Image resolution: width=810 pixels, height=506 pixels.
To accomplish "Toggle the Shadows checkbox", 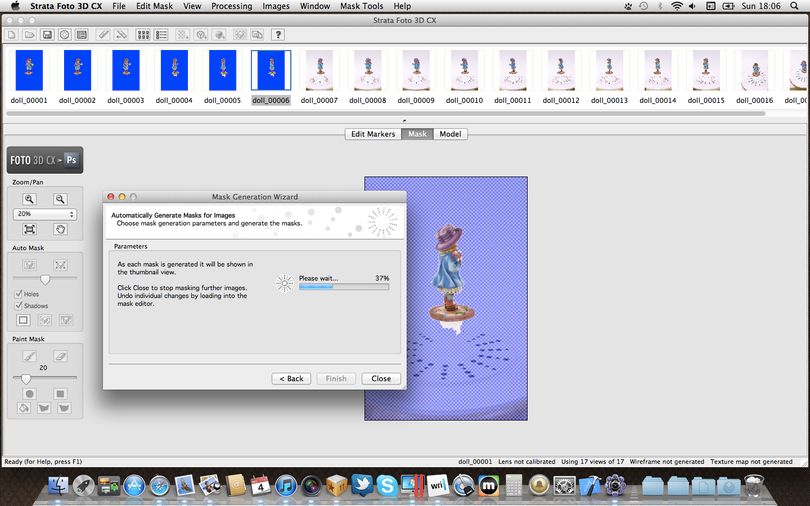I will [19, 305].
